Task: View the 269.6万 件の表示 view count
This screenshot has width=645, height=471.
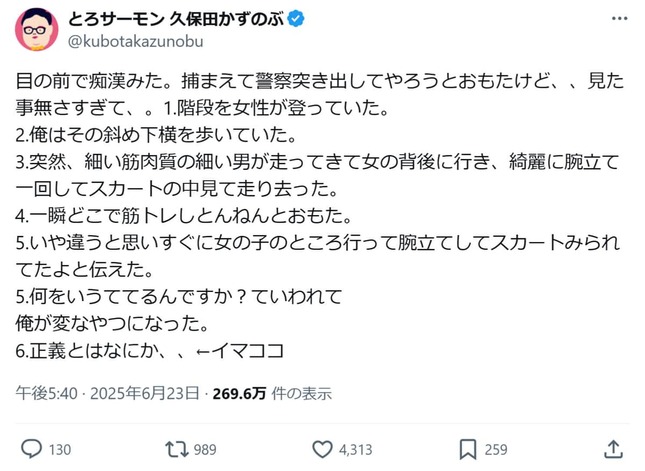Action: 271,394
